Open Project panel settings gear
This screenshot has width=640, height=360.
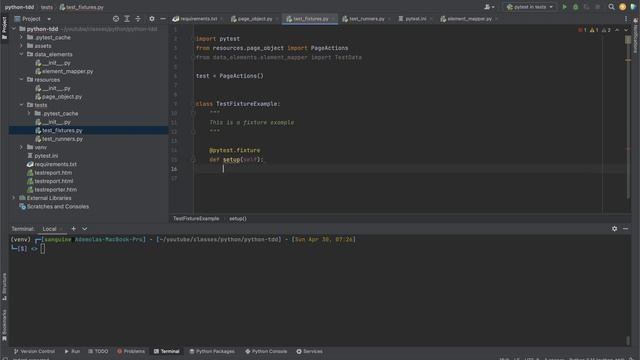[152, 19]
